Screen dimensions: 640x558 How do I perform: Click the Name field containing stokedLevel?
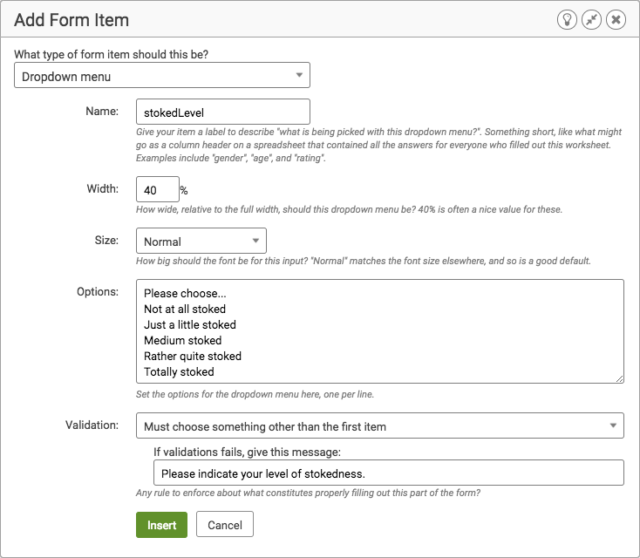tap(223, 112)
